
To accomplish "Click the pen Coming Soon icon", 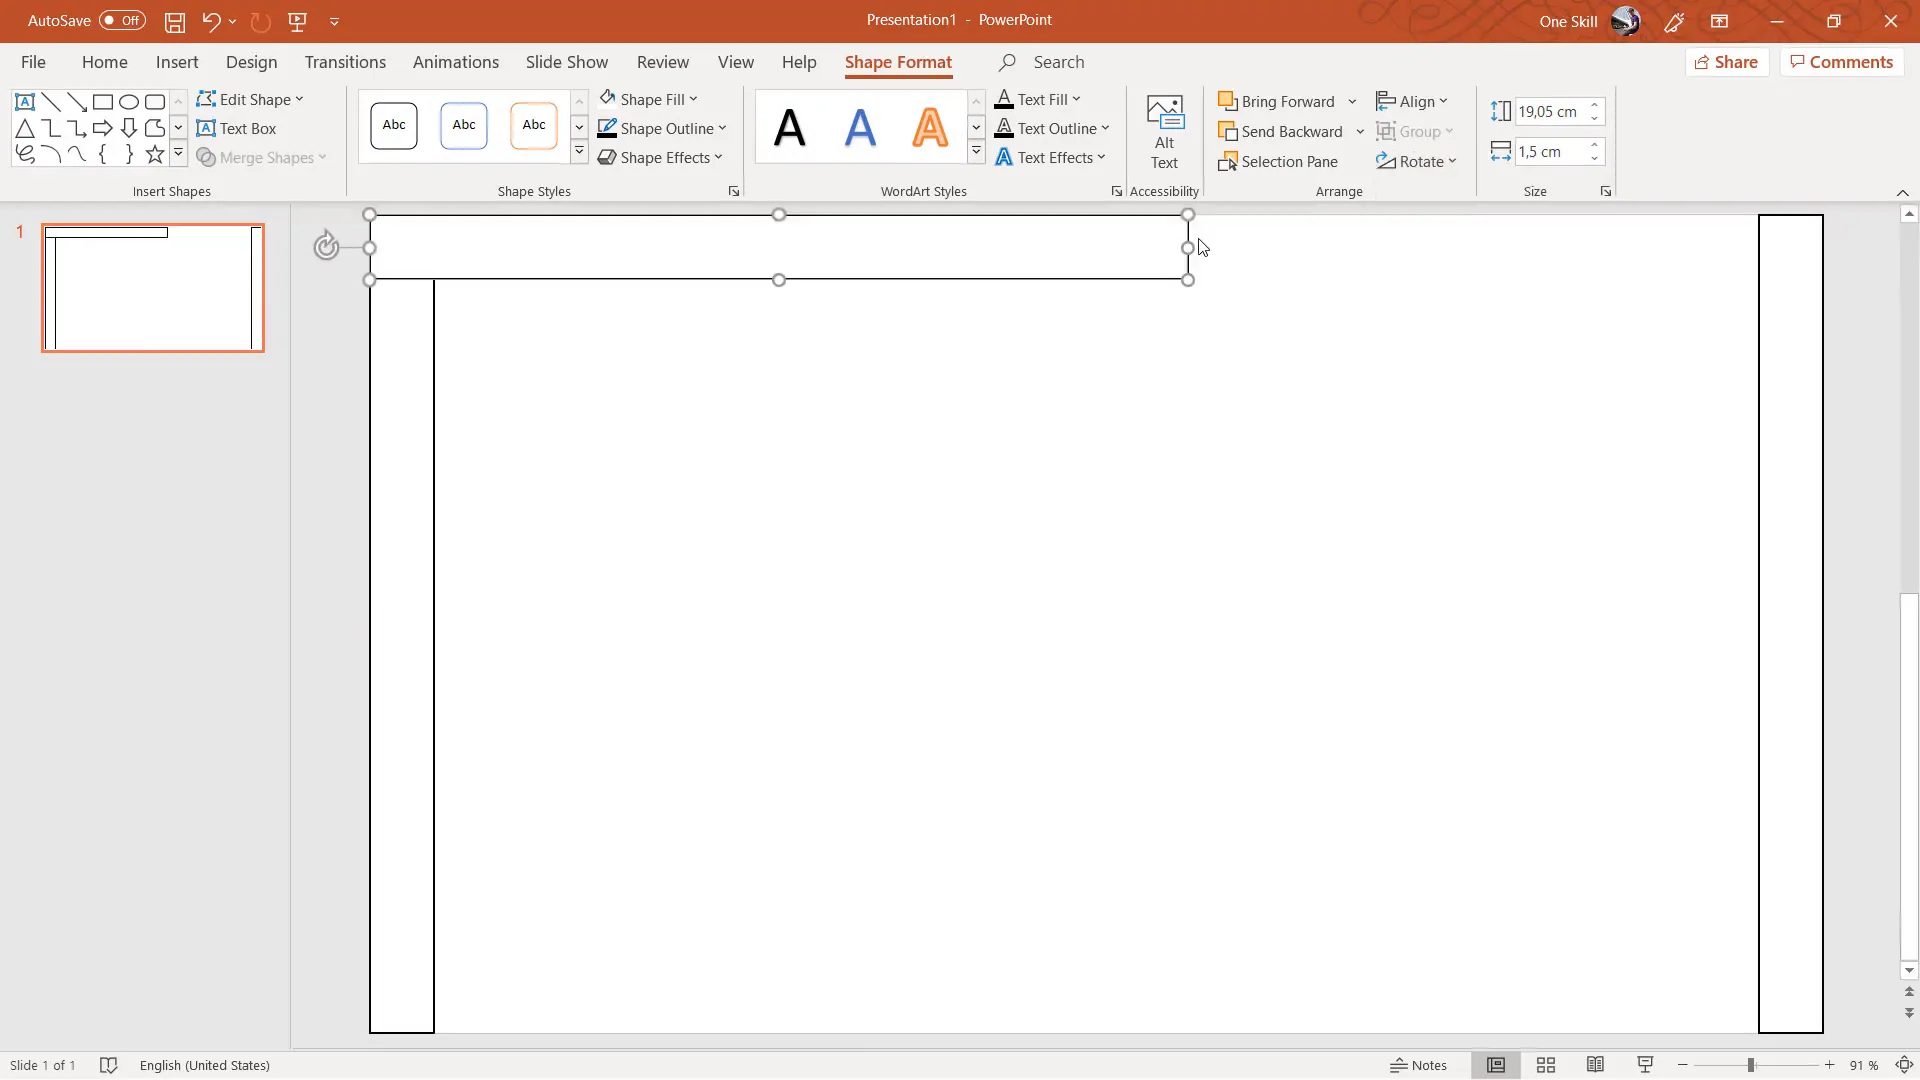I will click(x=1674, y=21).
